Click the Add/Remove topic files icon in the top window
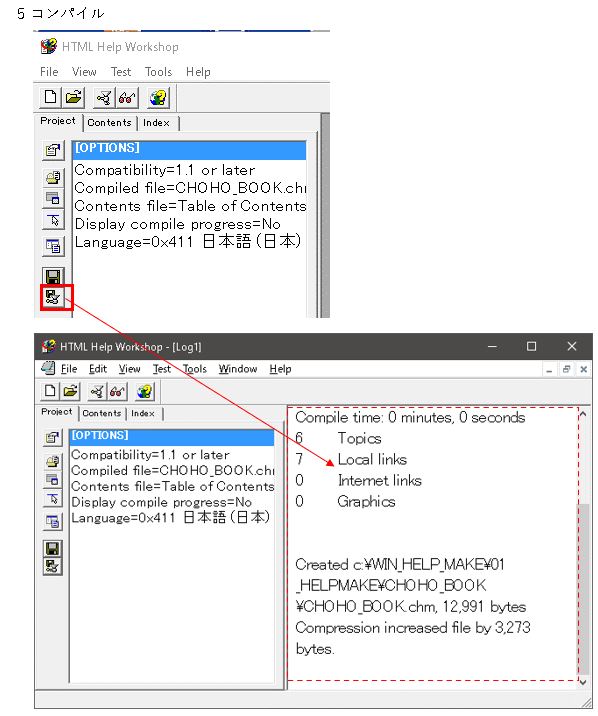The width and height of the screenshot is (598, 716). point(53,177)
